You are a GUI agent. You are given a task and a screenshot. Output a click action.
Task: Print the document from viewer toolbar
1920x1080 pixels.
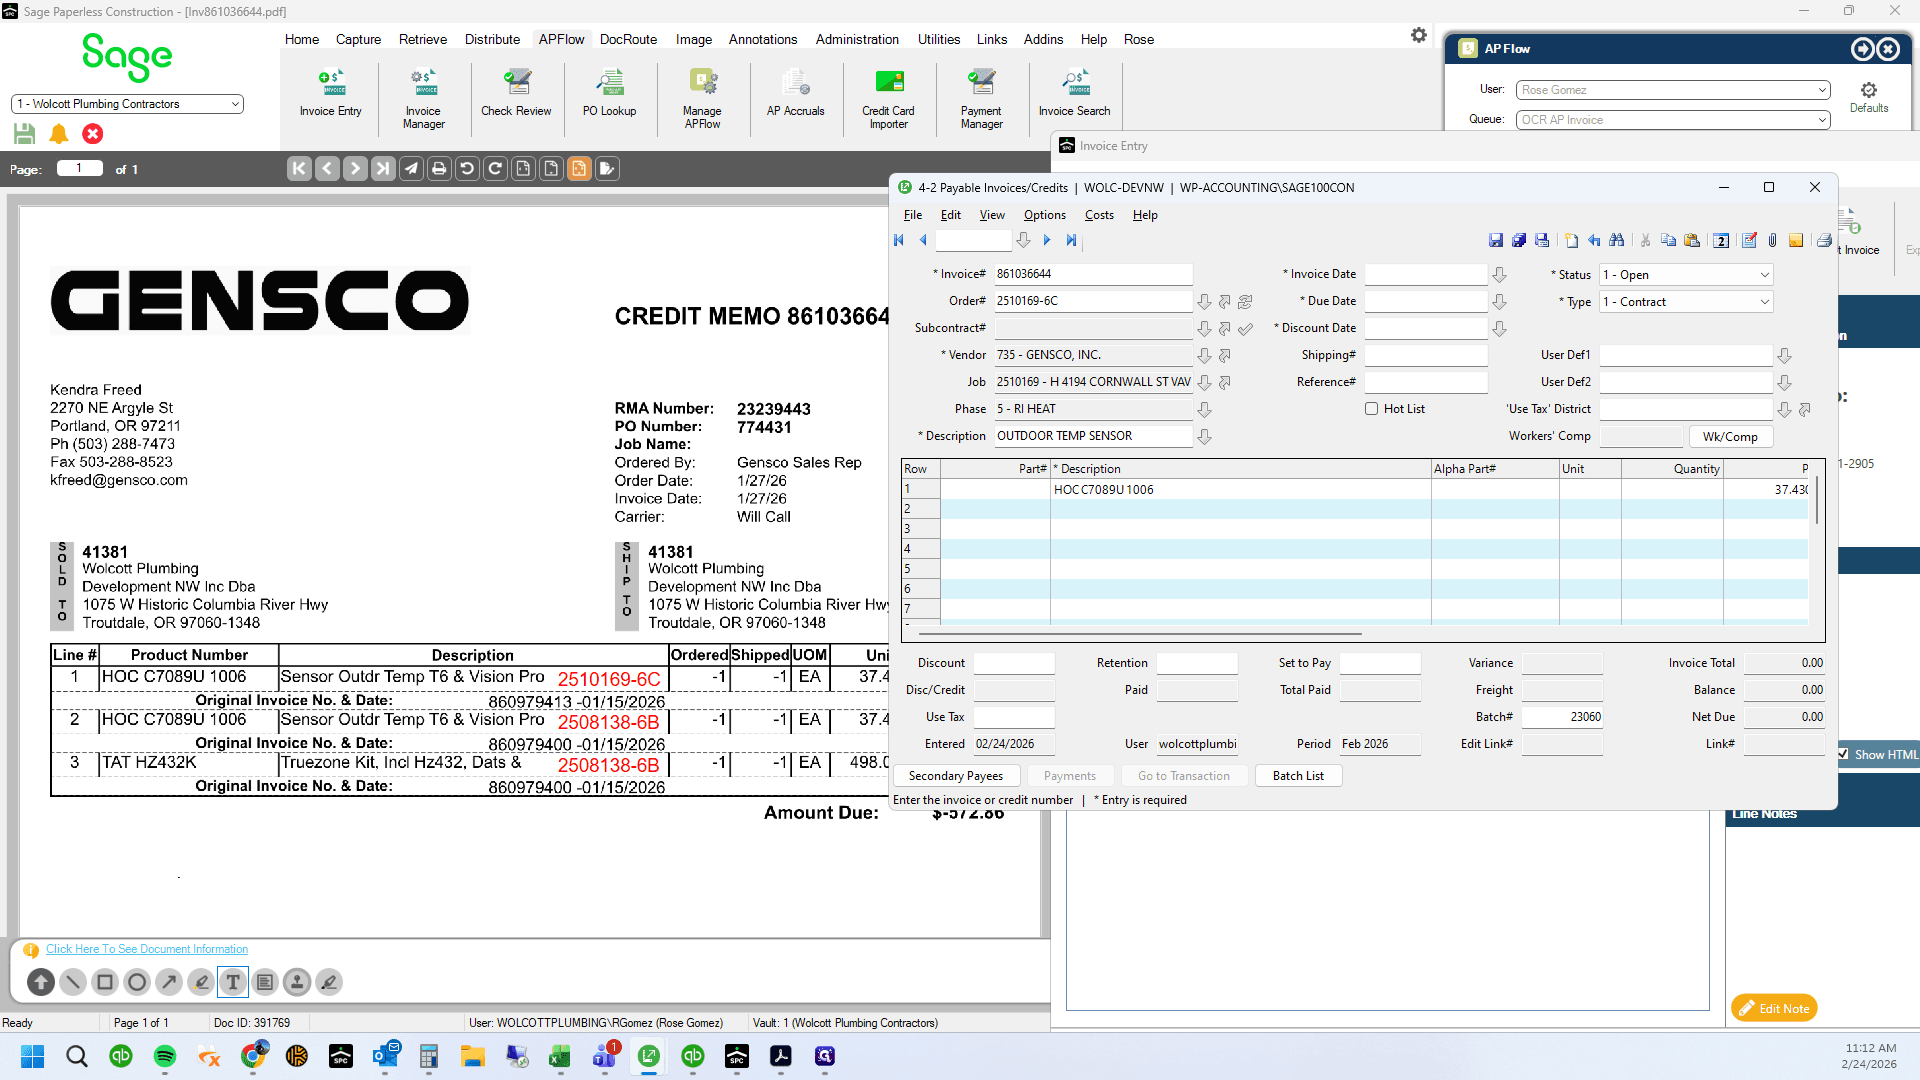pyautogui.click(x=439, y=169)
